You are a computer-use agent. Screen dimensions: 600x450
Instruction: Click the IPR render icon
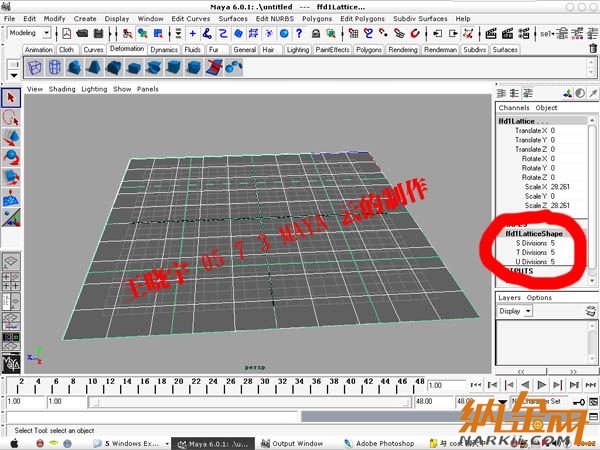pyautogui.click(x=507, y=34)
